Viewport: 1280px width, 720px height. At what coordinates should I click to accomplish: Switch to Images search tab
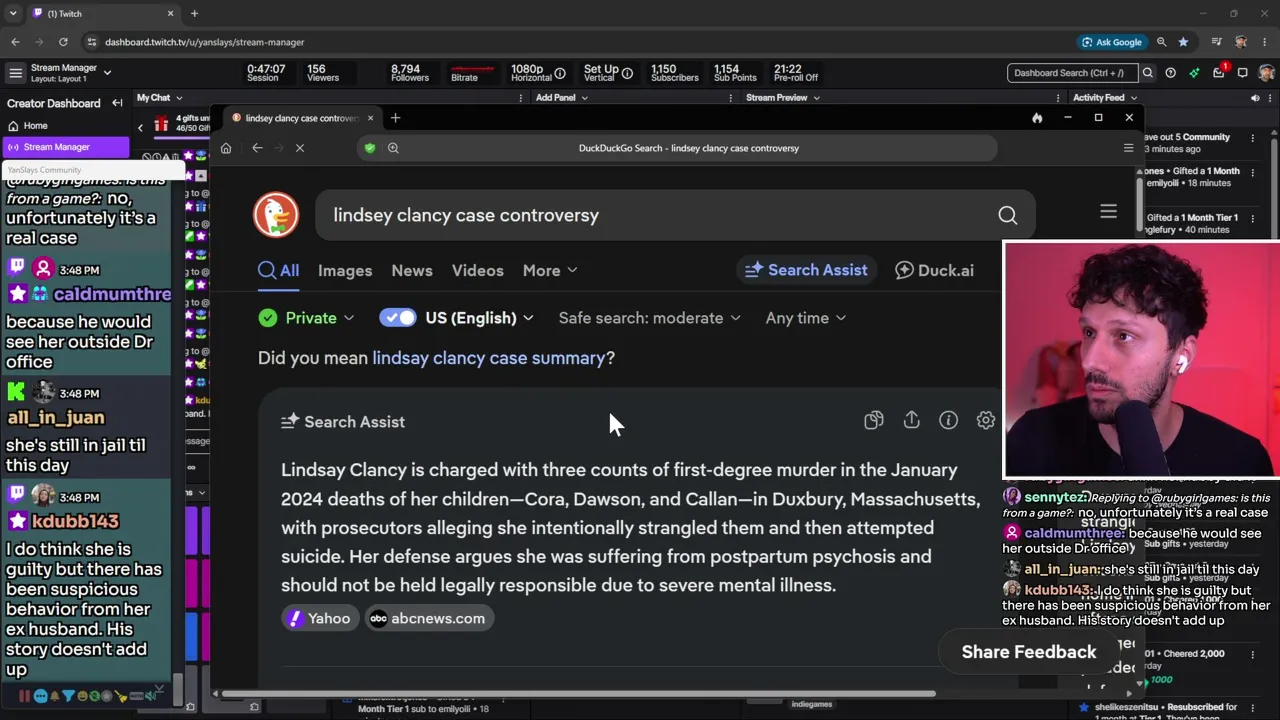345,270
